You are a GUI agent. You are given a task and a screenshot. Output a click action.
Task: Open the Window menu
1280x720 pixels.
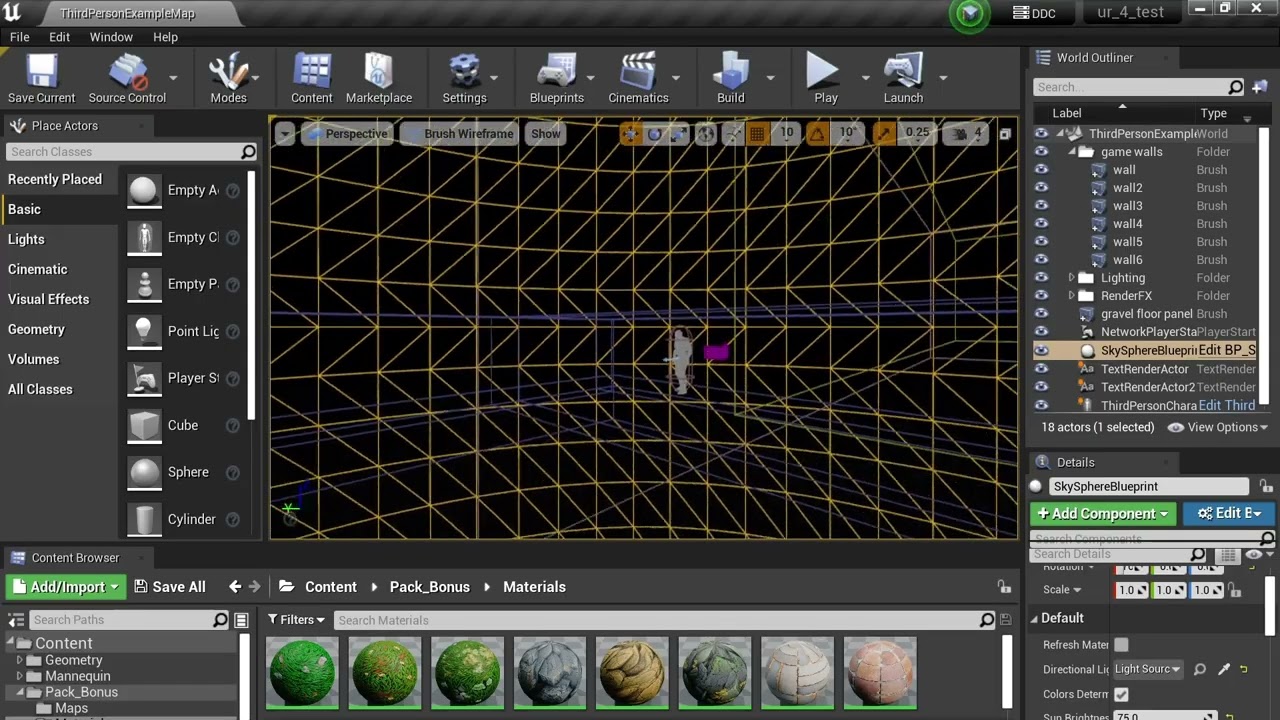(111, 37)
